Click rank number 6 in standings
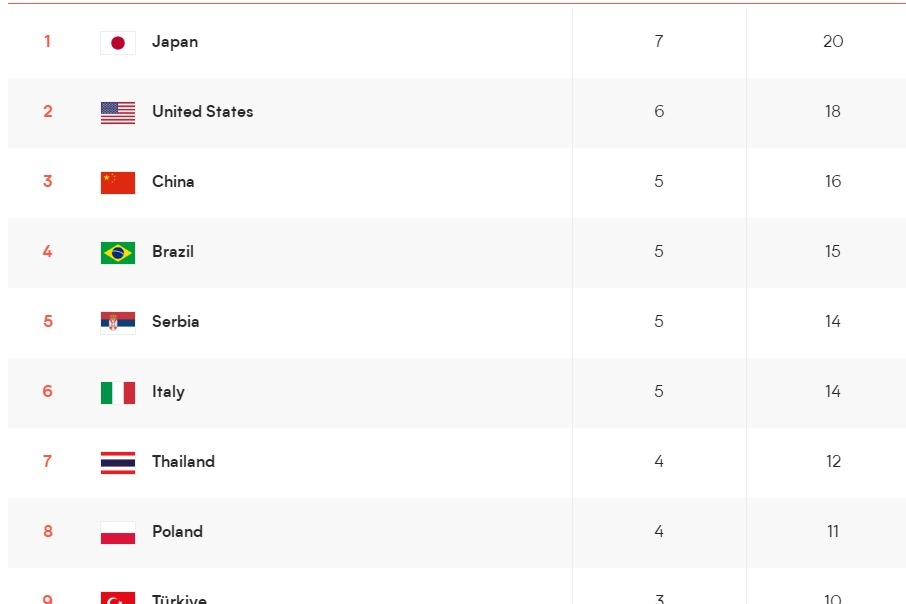This screenshot has width=906, height=604. [x=47, y=391]
